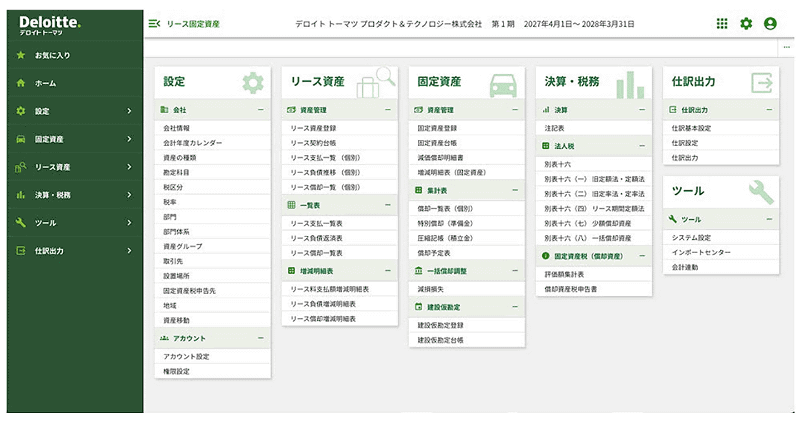The image size is (800, 424).
Task: Click the sidebar リース資産 icon
Action: click(x=20, y=167)
